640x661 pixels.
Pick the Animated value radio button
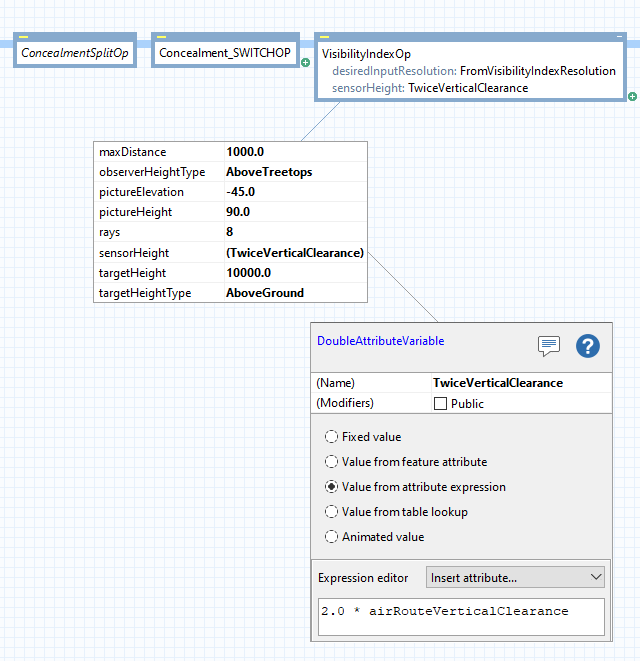pyautogui.click(x=331, y=537)
